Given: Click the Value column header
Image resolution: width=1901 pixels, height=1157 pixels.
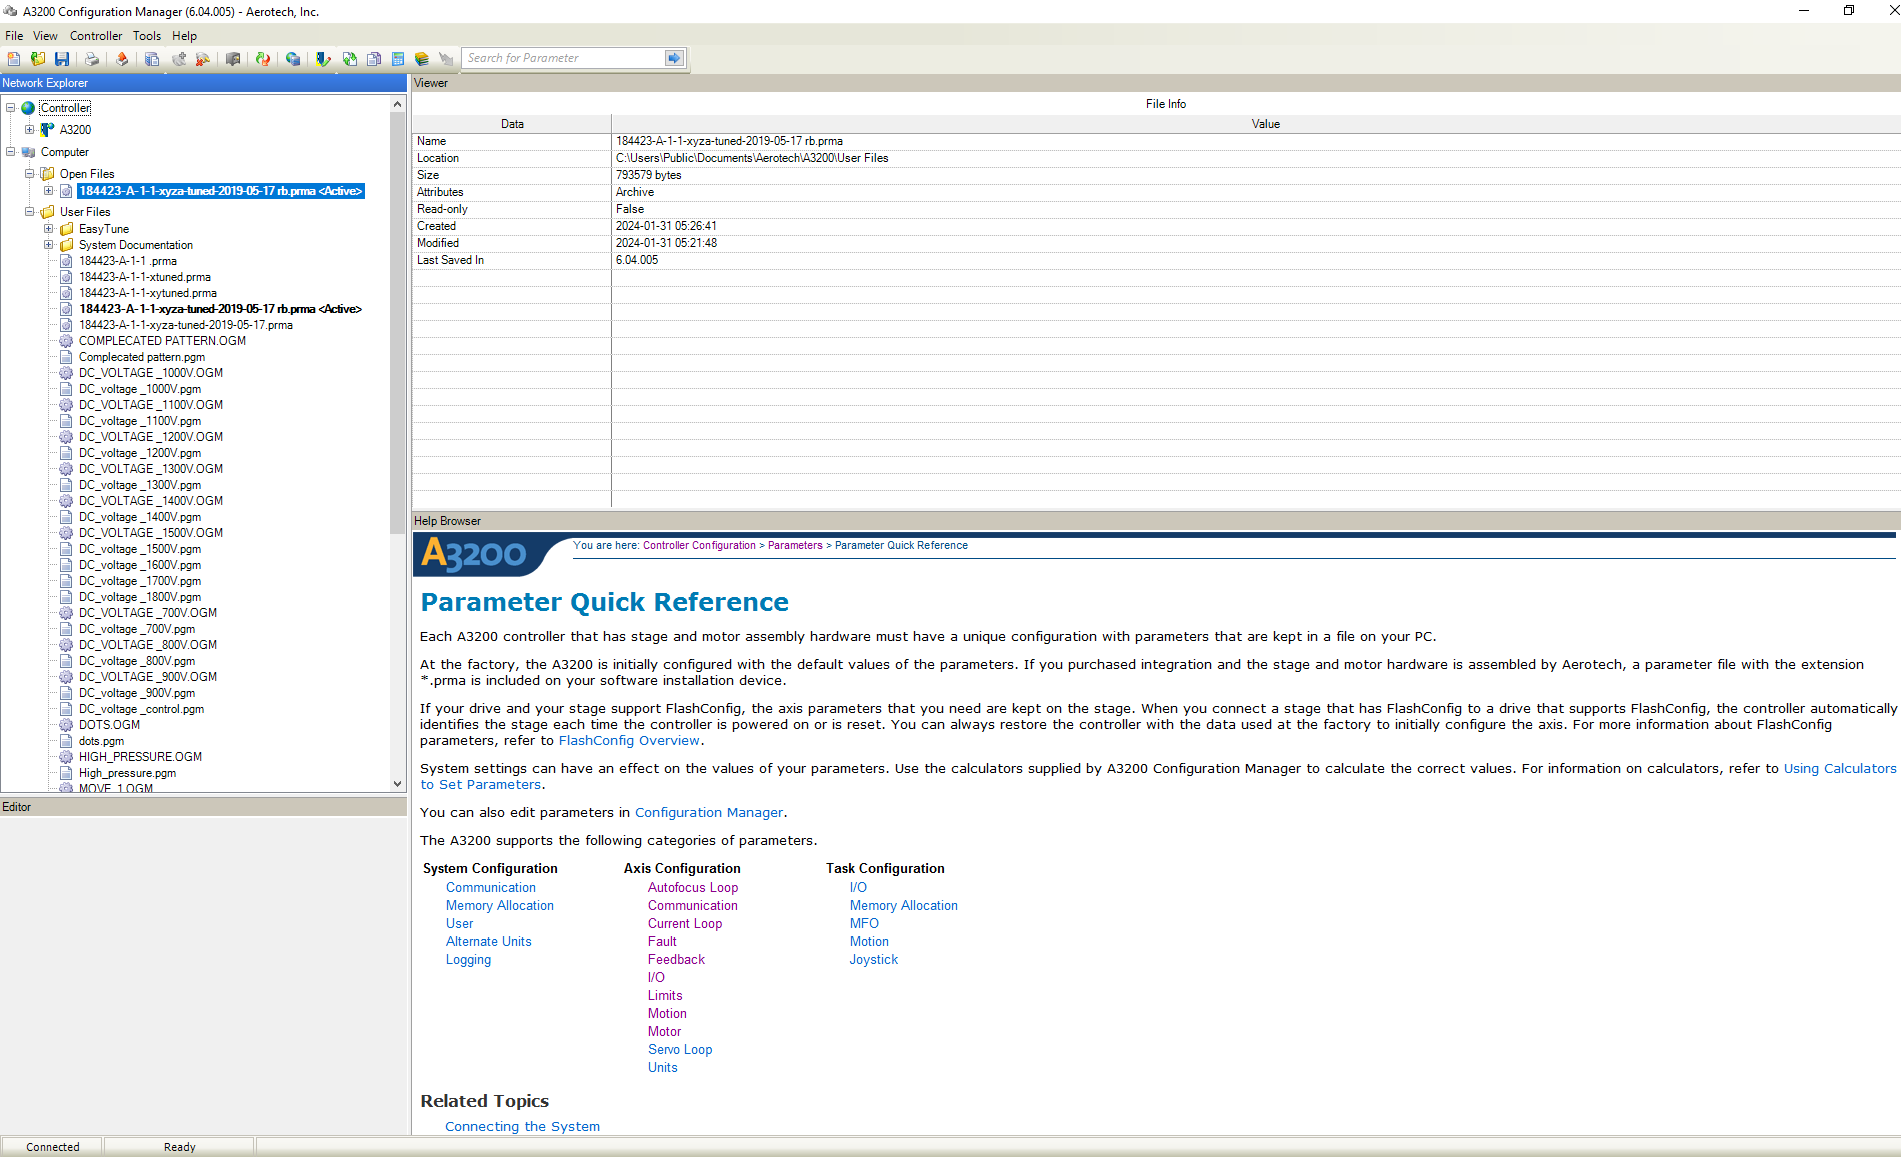Looking at the screenshot, I should click(x=1265, y=124).
